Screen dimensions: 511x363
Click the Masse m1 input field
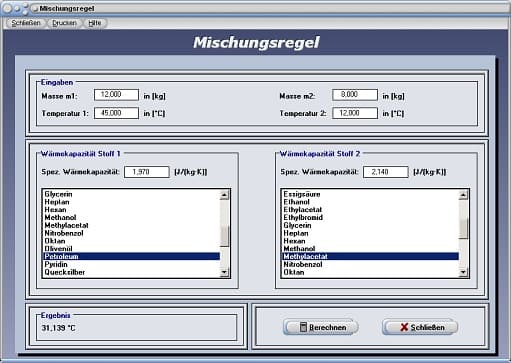[116, 95]
